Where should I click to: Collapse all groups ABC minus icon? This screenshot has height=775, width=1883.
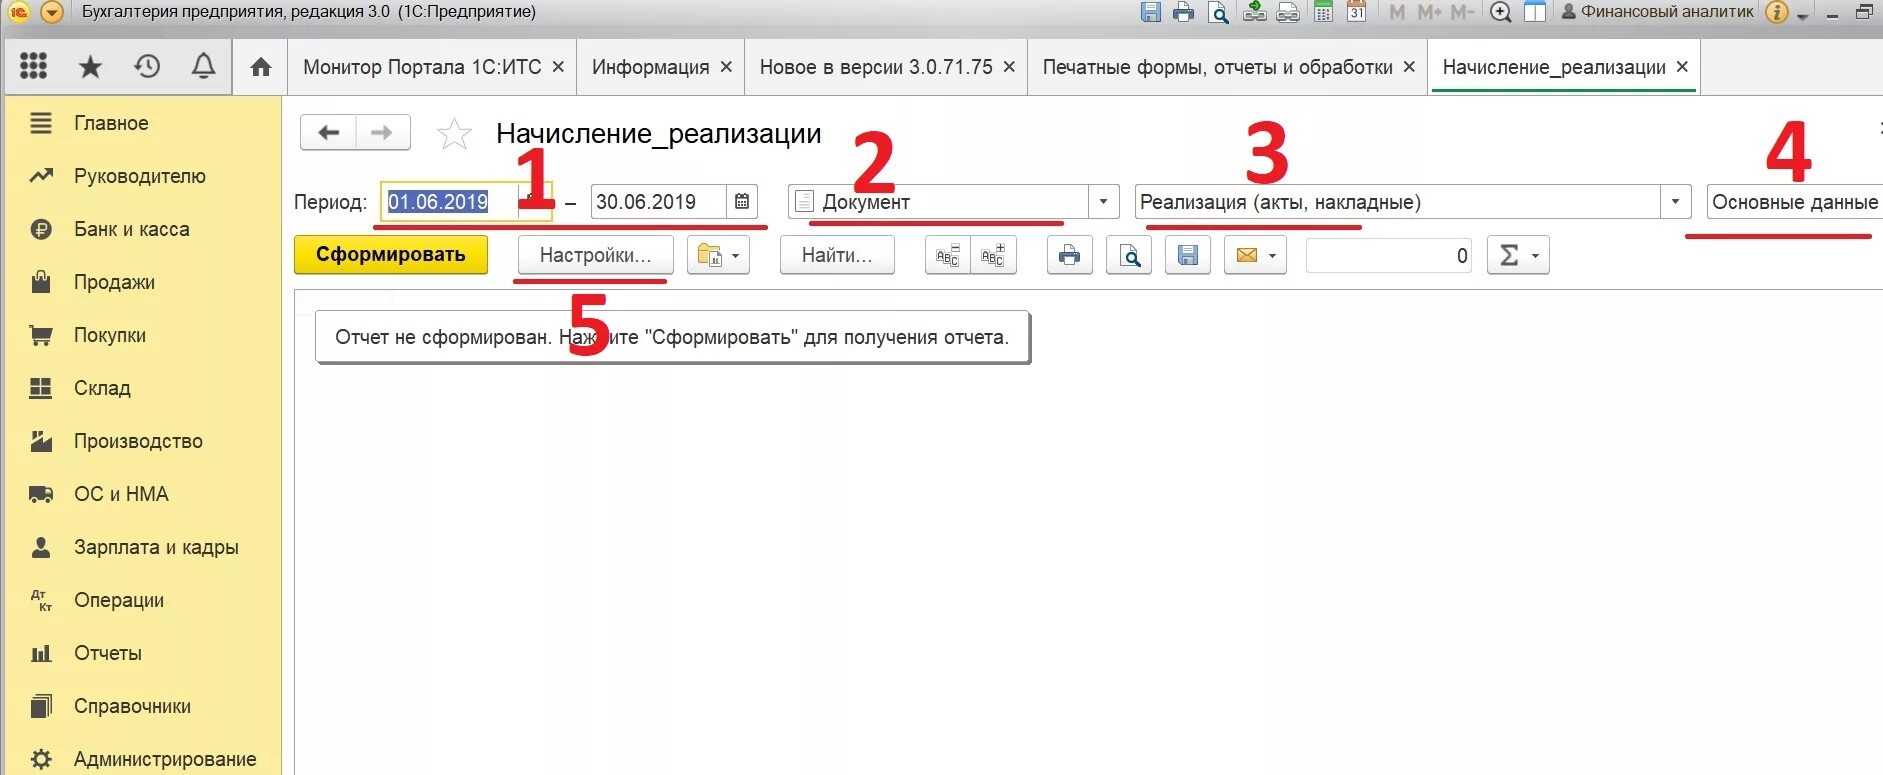coord(947,256)
